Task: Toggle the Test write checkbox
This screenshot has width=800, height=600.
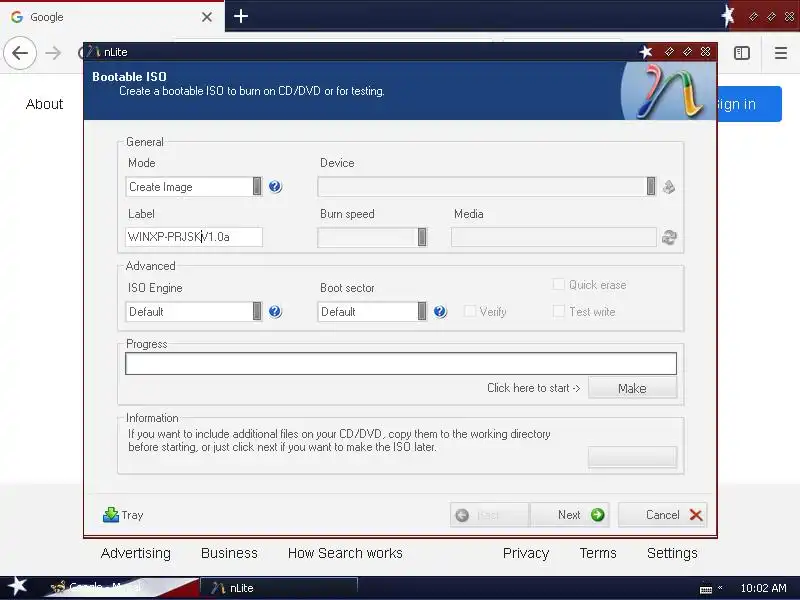Action: click(x=559, y=311)
